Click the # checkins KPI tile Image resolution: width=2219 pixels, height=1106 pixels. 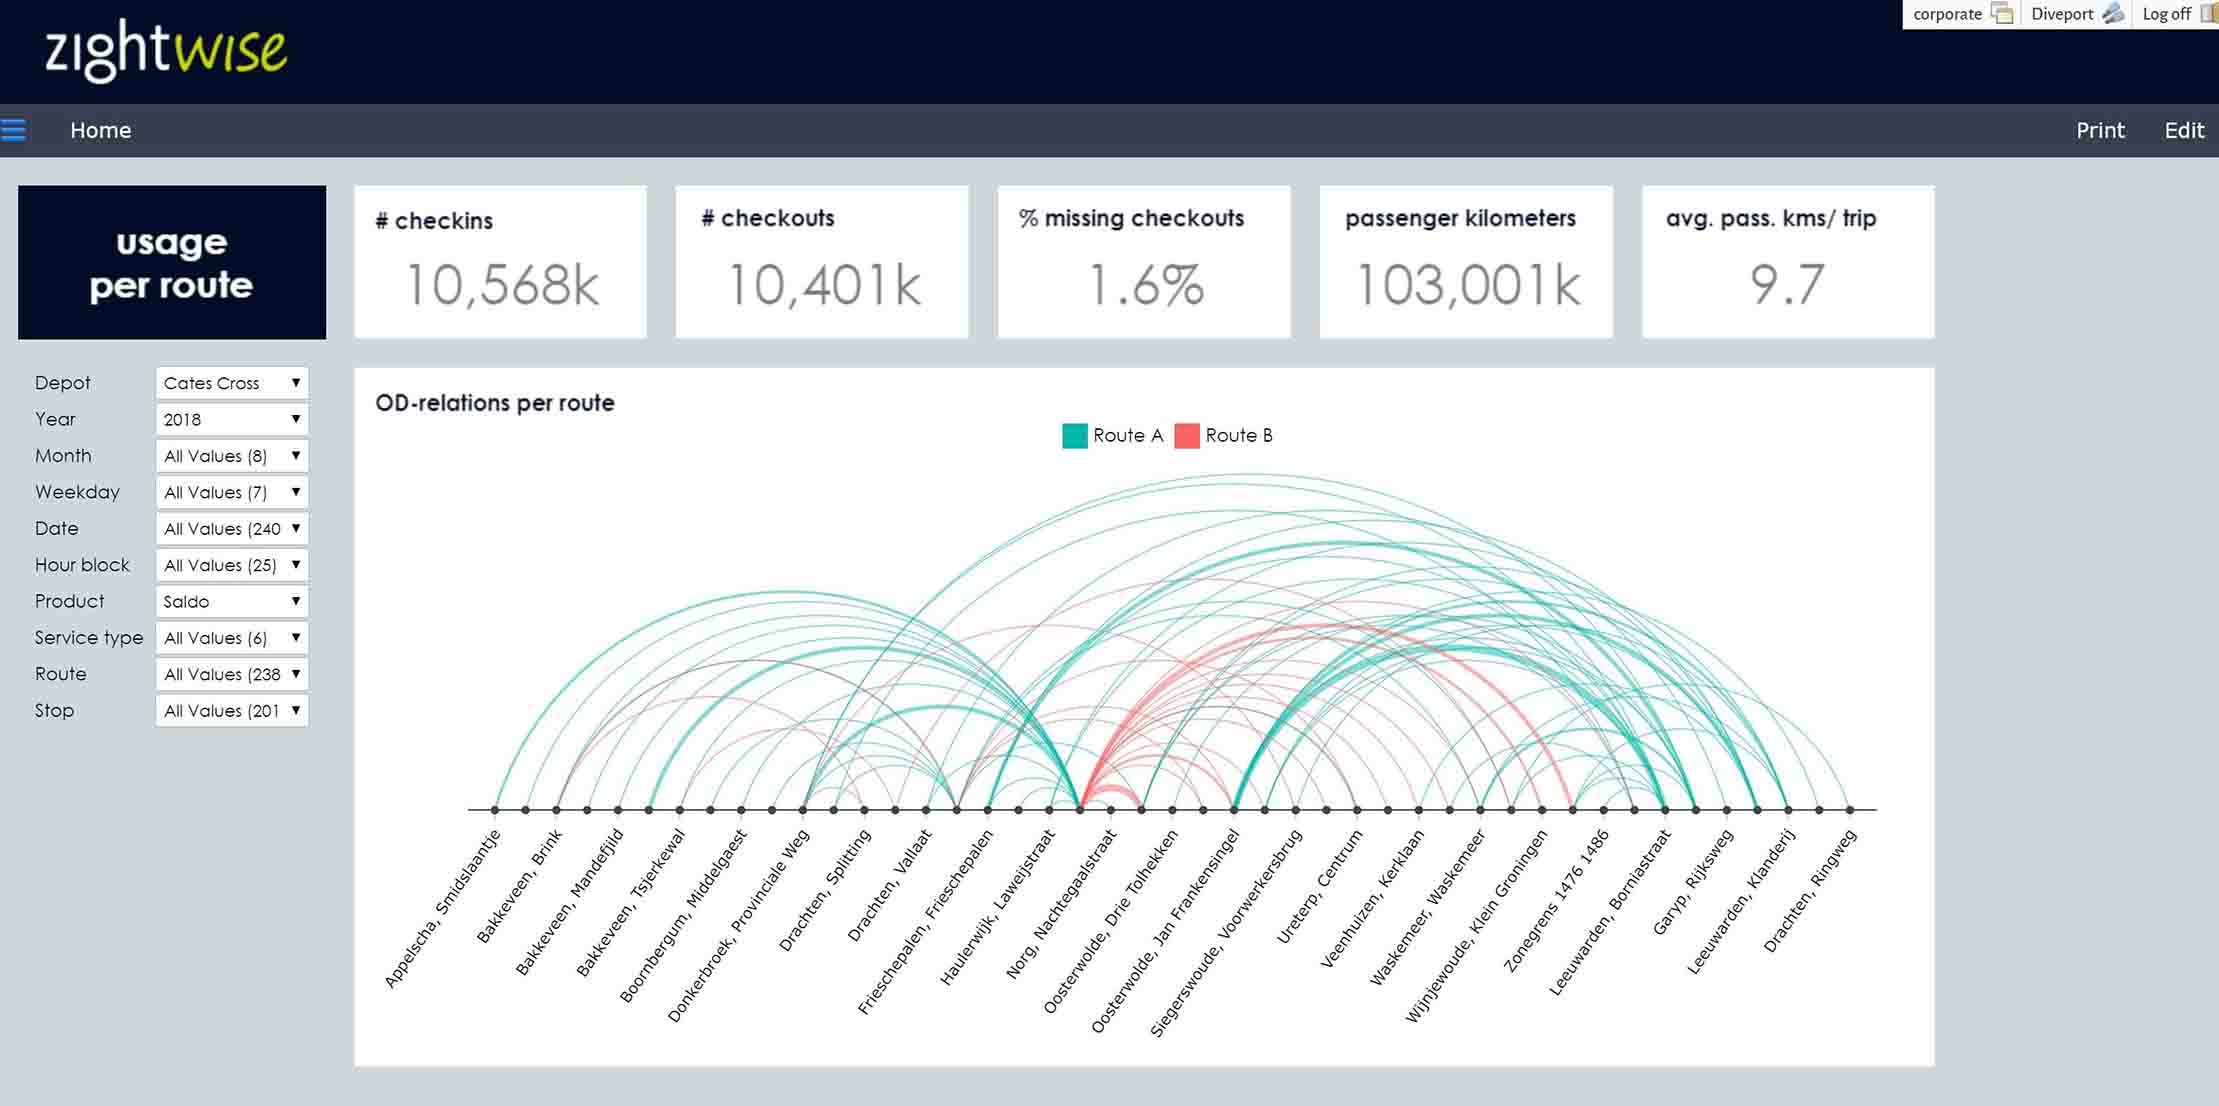click(500, 262)
